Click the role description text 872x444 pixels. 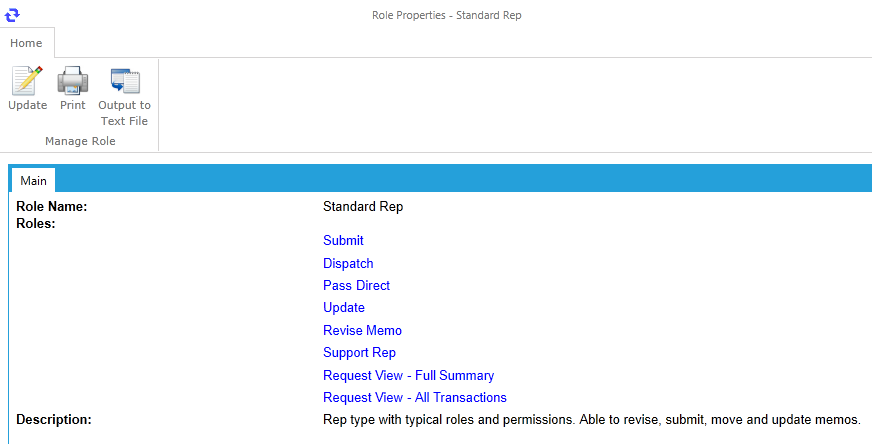(592, 420)
